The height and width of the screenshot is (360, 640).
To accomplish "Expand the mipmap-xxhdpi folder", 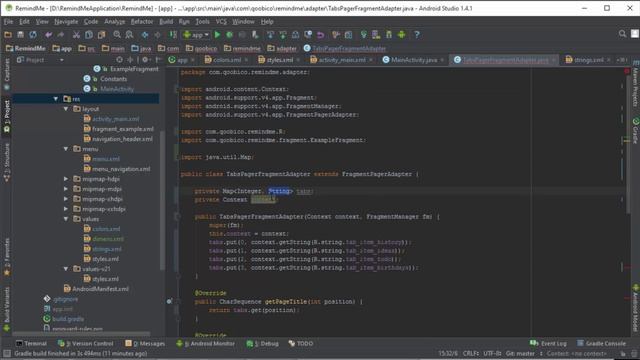I will pyautogui.click(x=66, y=209).
